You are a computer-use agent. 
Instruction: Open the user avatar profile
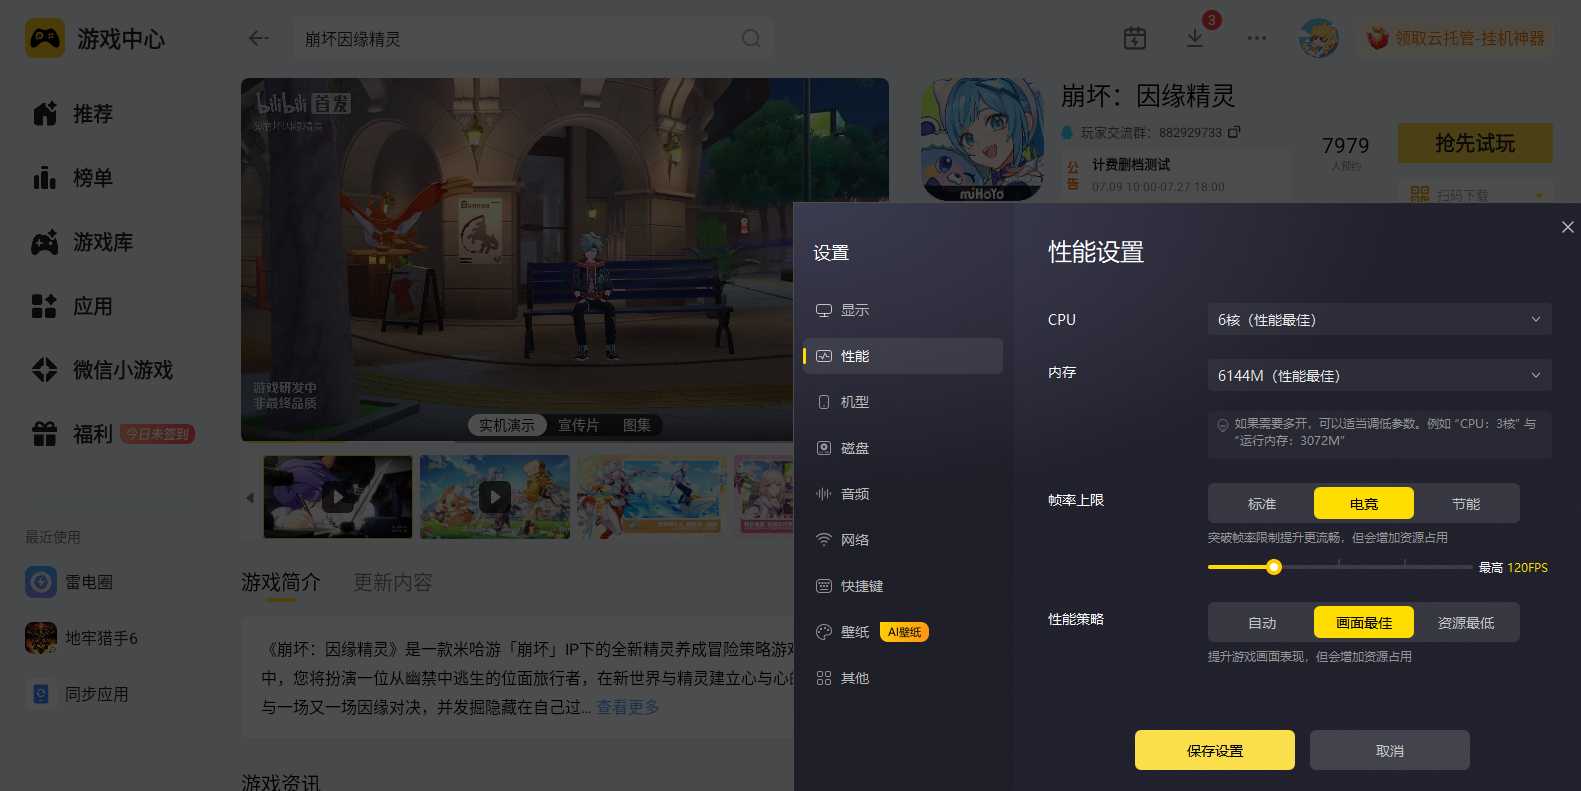(1318, 38)
